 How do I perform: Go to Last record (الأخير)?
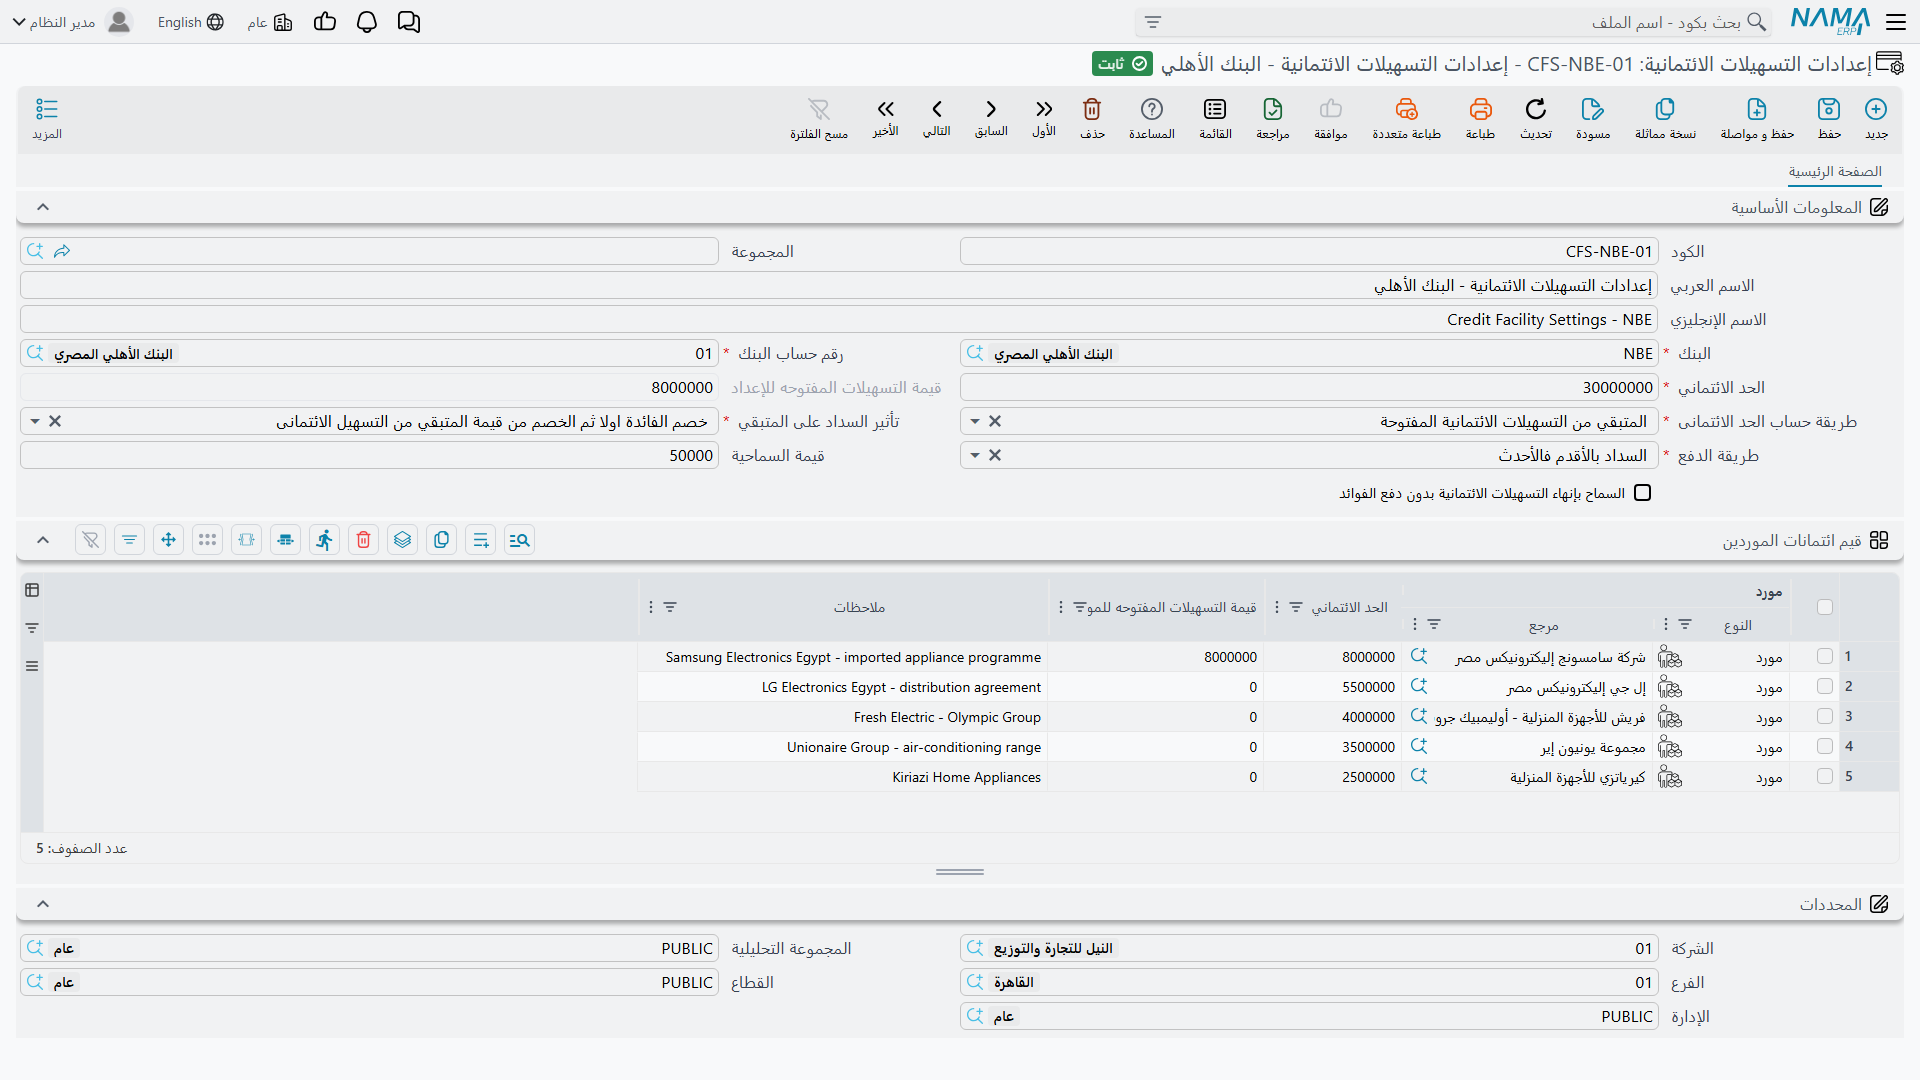coord(885,118)
